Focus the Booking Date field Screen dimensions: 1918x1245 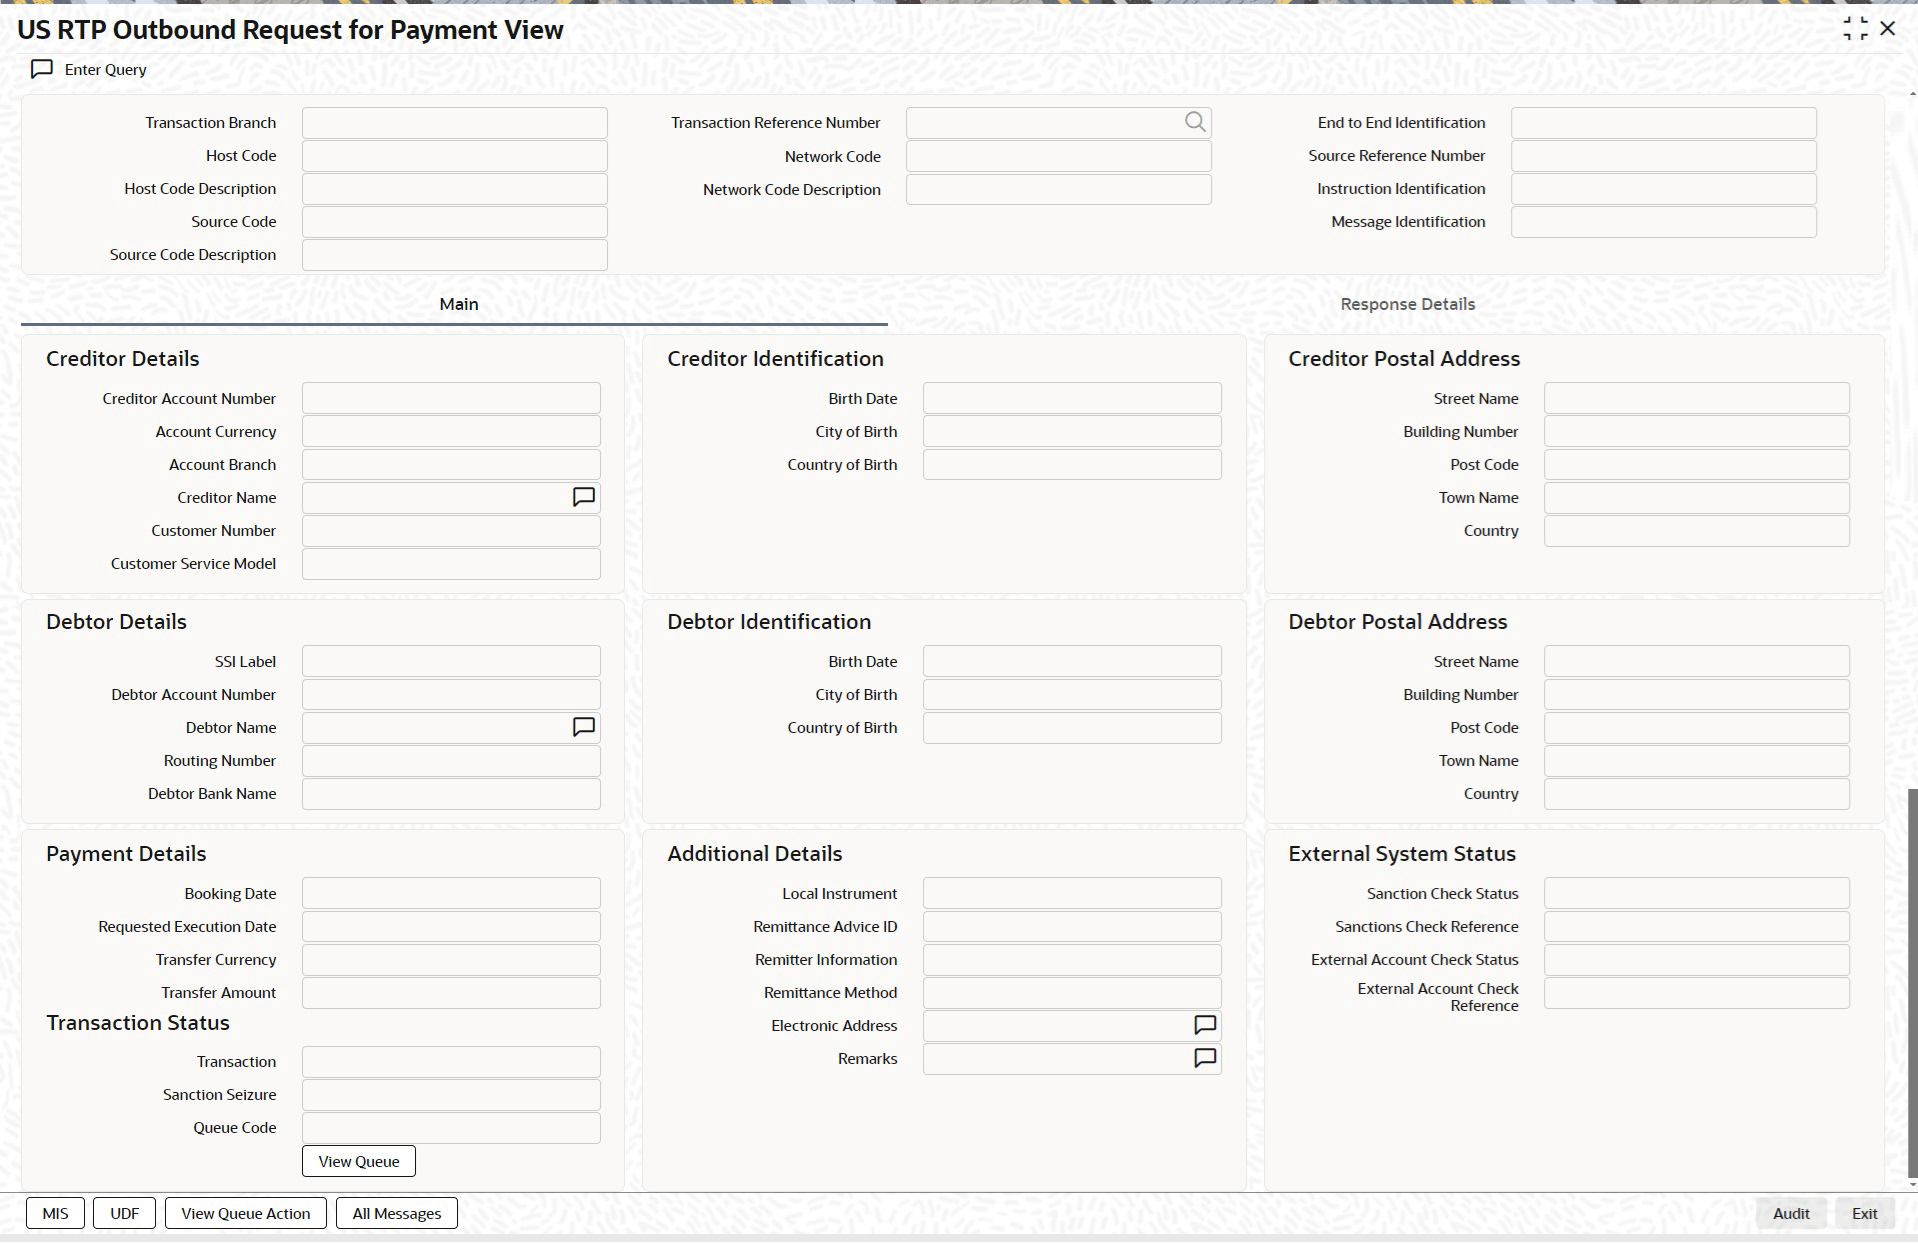451,893
